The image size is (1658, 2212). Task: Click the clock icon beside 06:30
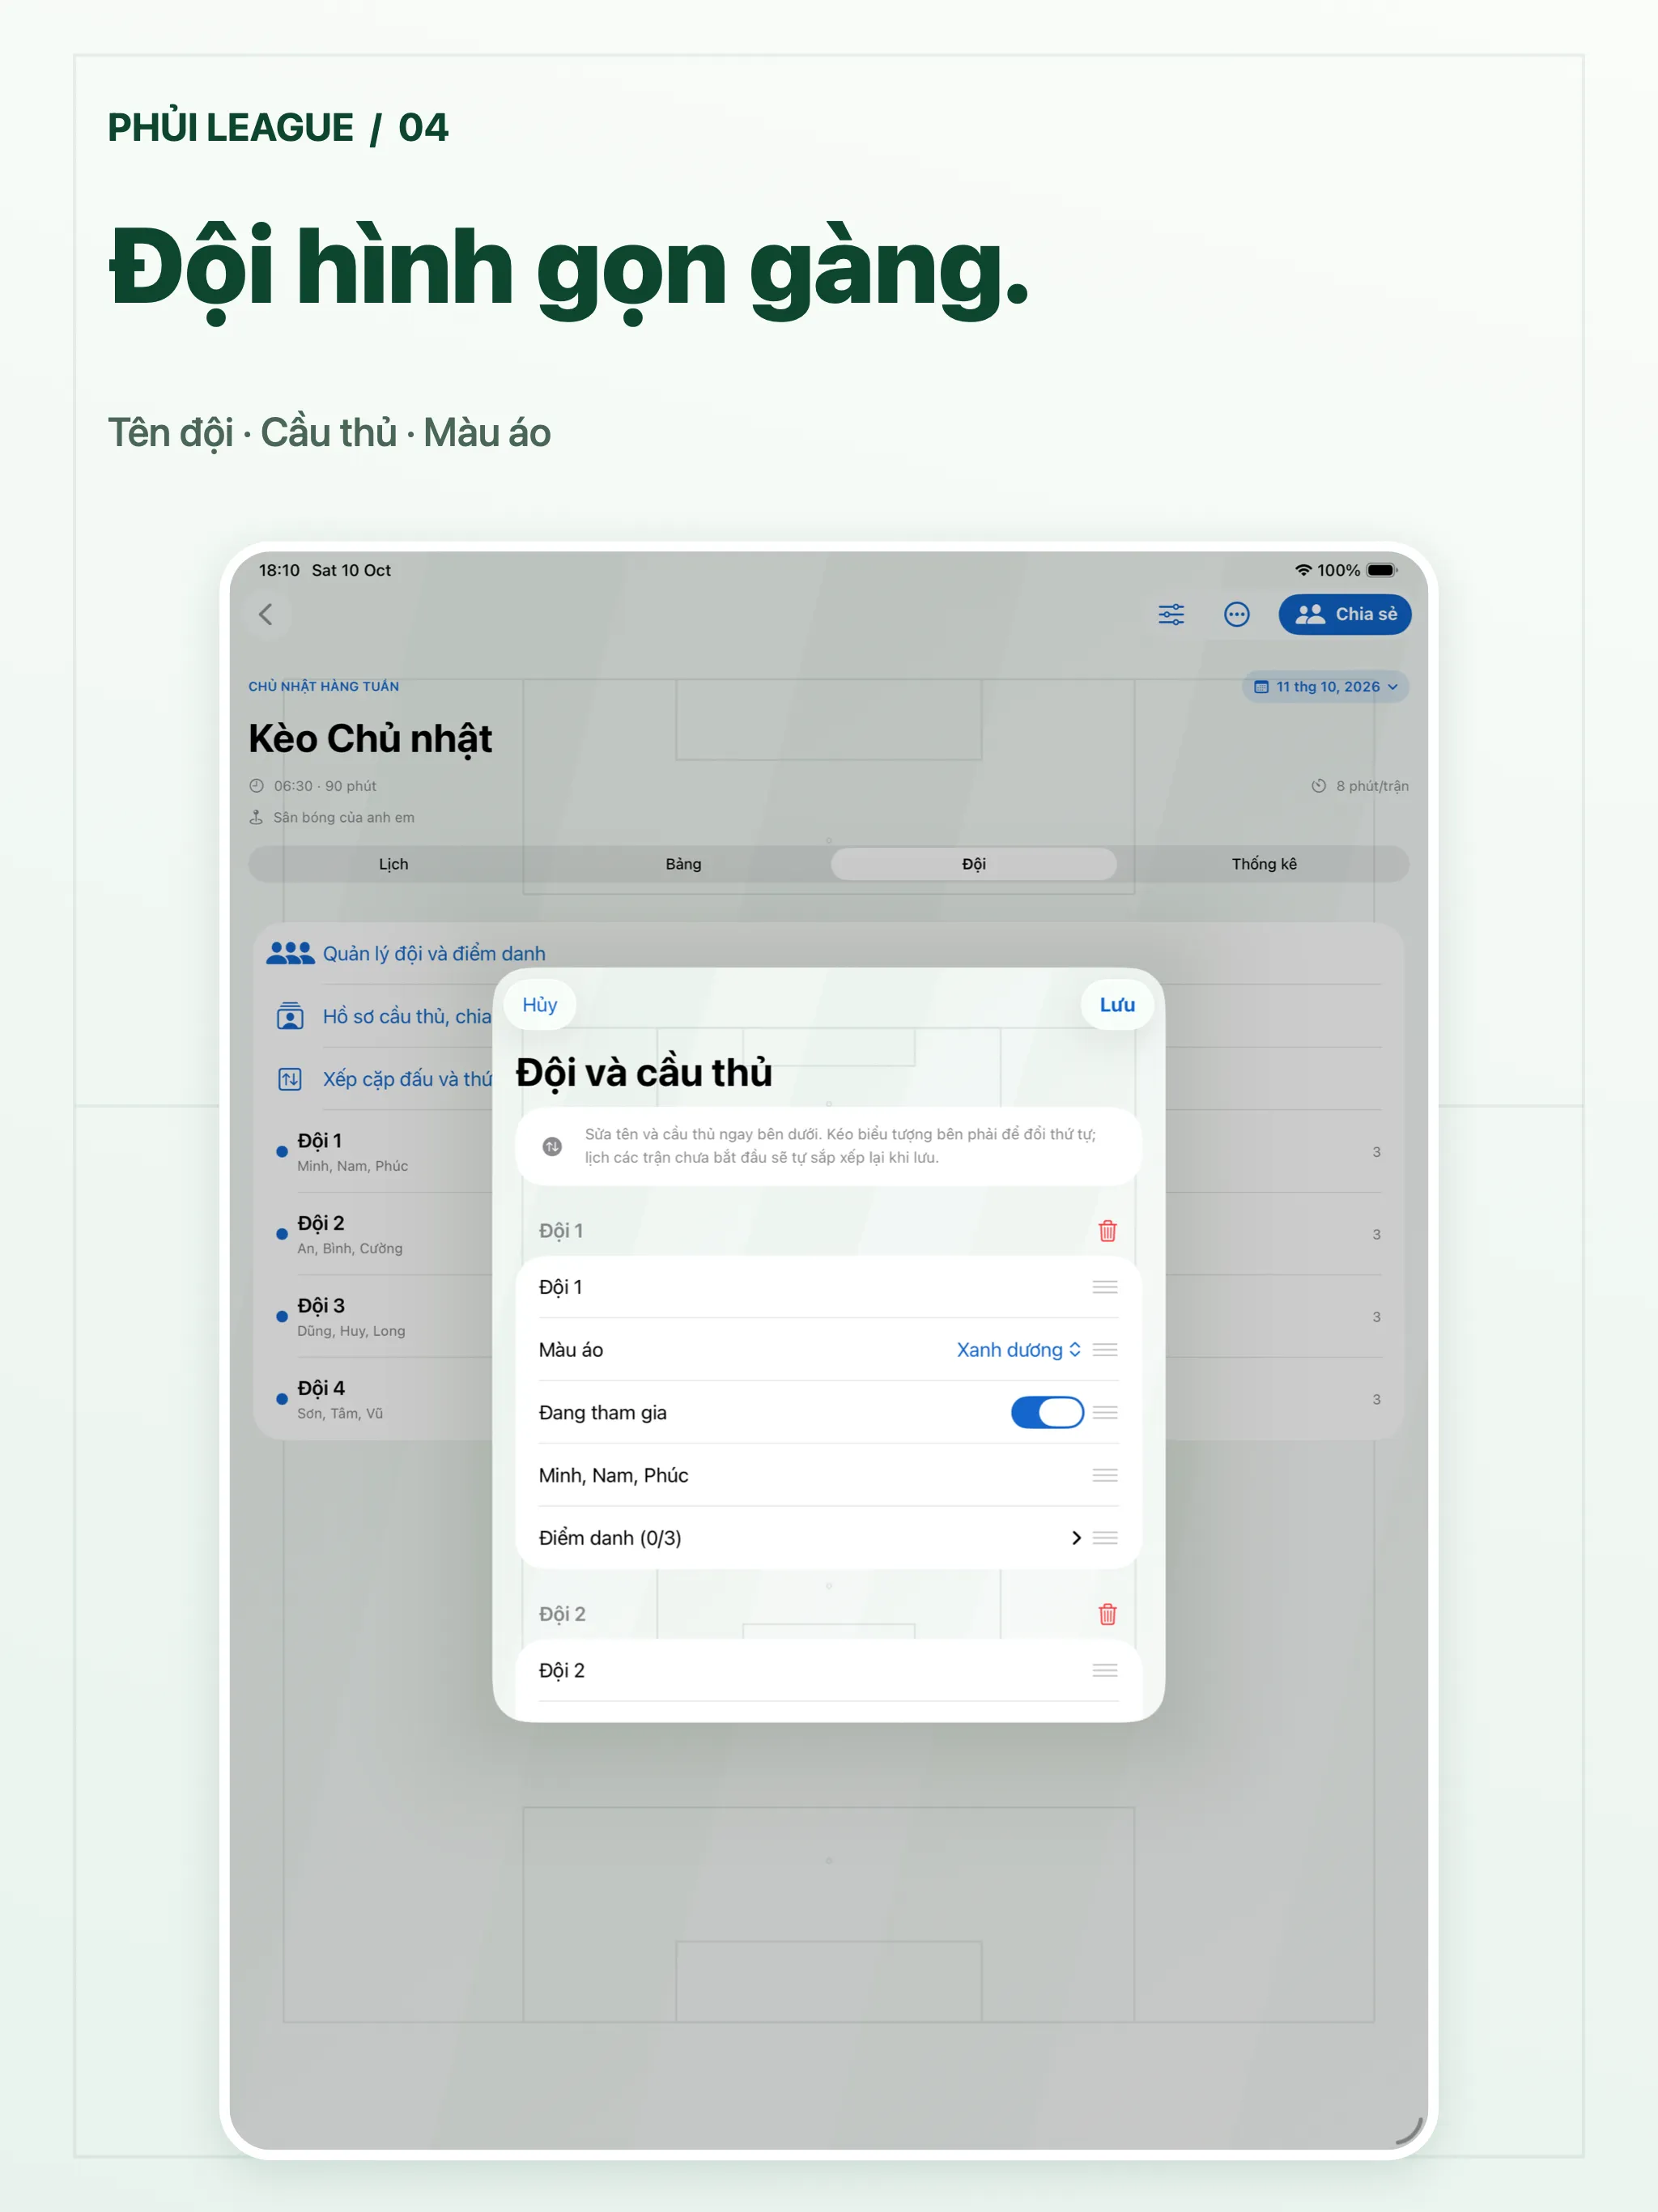click(x=257, y=786)
